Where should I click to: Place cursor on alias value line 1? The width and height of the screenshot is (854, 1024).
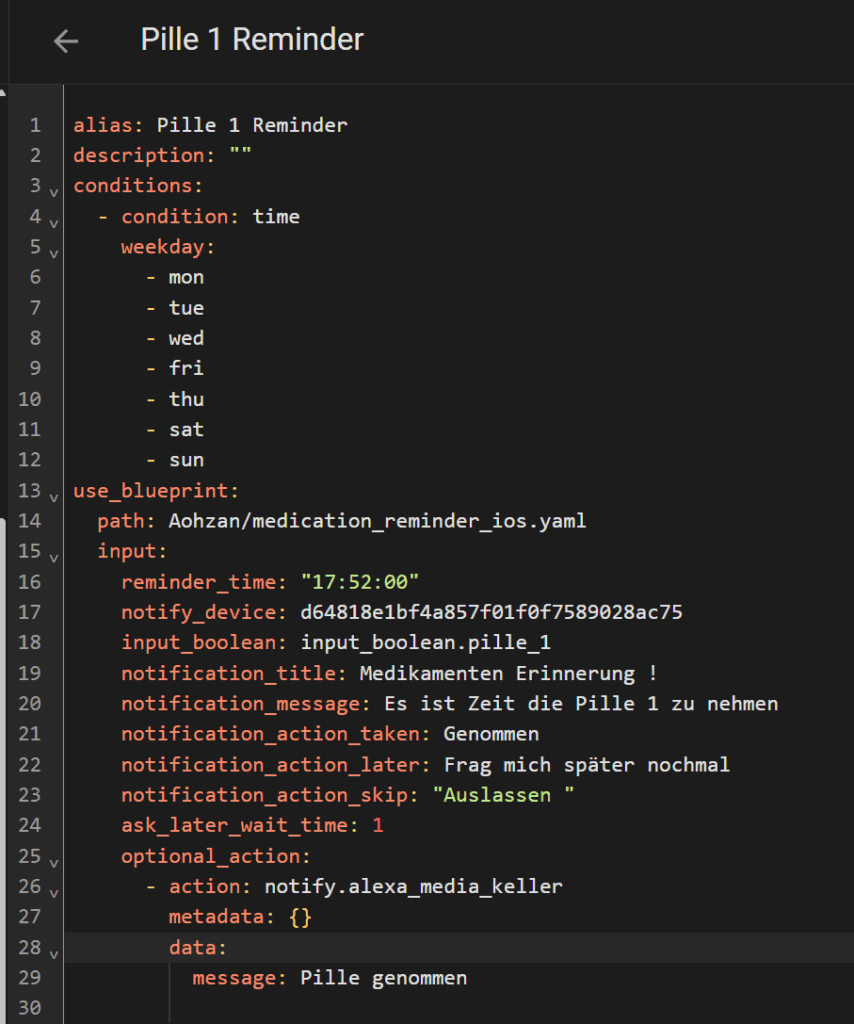(252, 125)
